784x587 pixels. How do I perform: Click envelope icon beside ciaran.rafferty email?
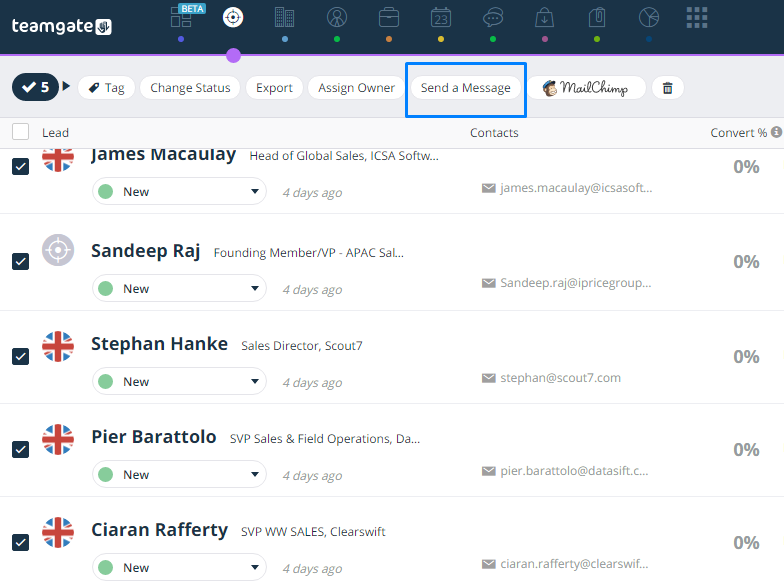(488, 564)
